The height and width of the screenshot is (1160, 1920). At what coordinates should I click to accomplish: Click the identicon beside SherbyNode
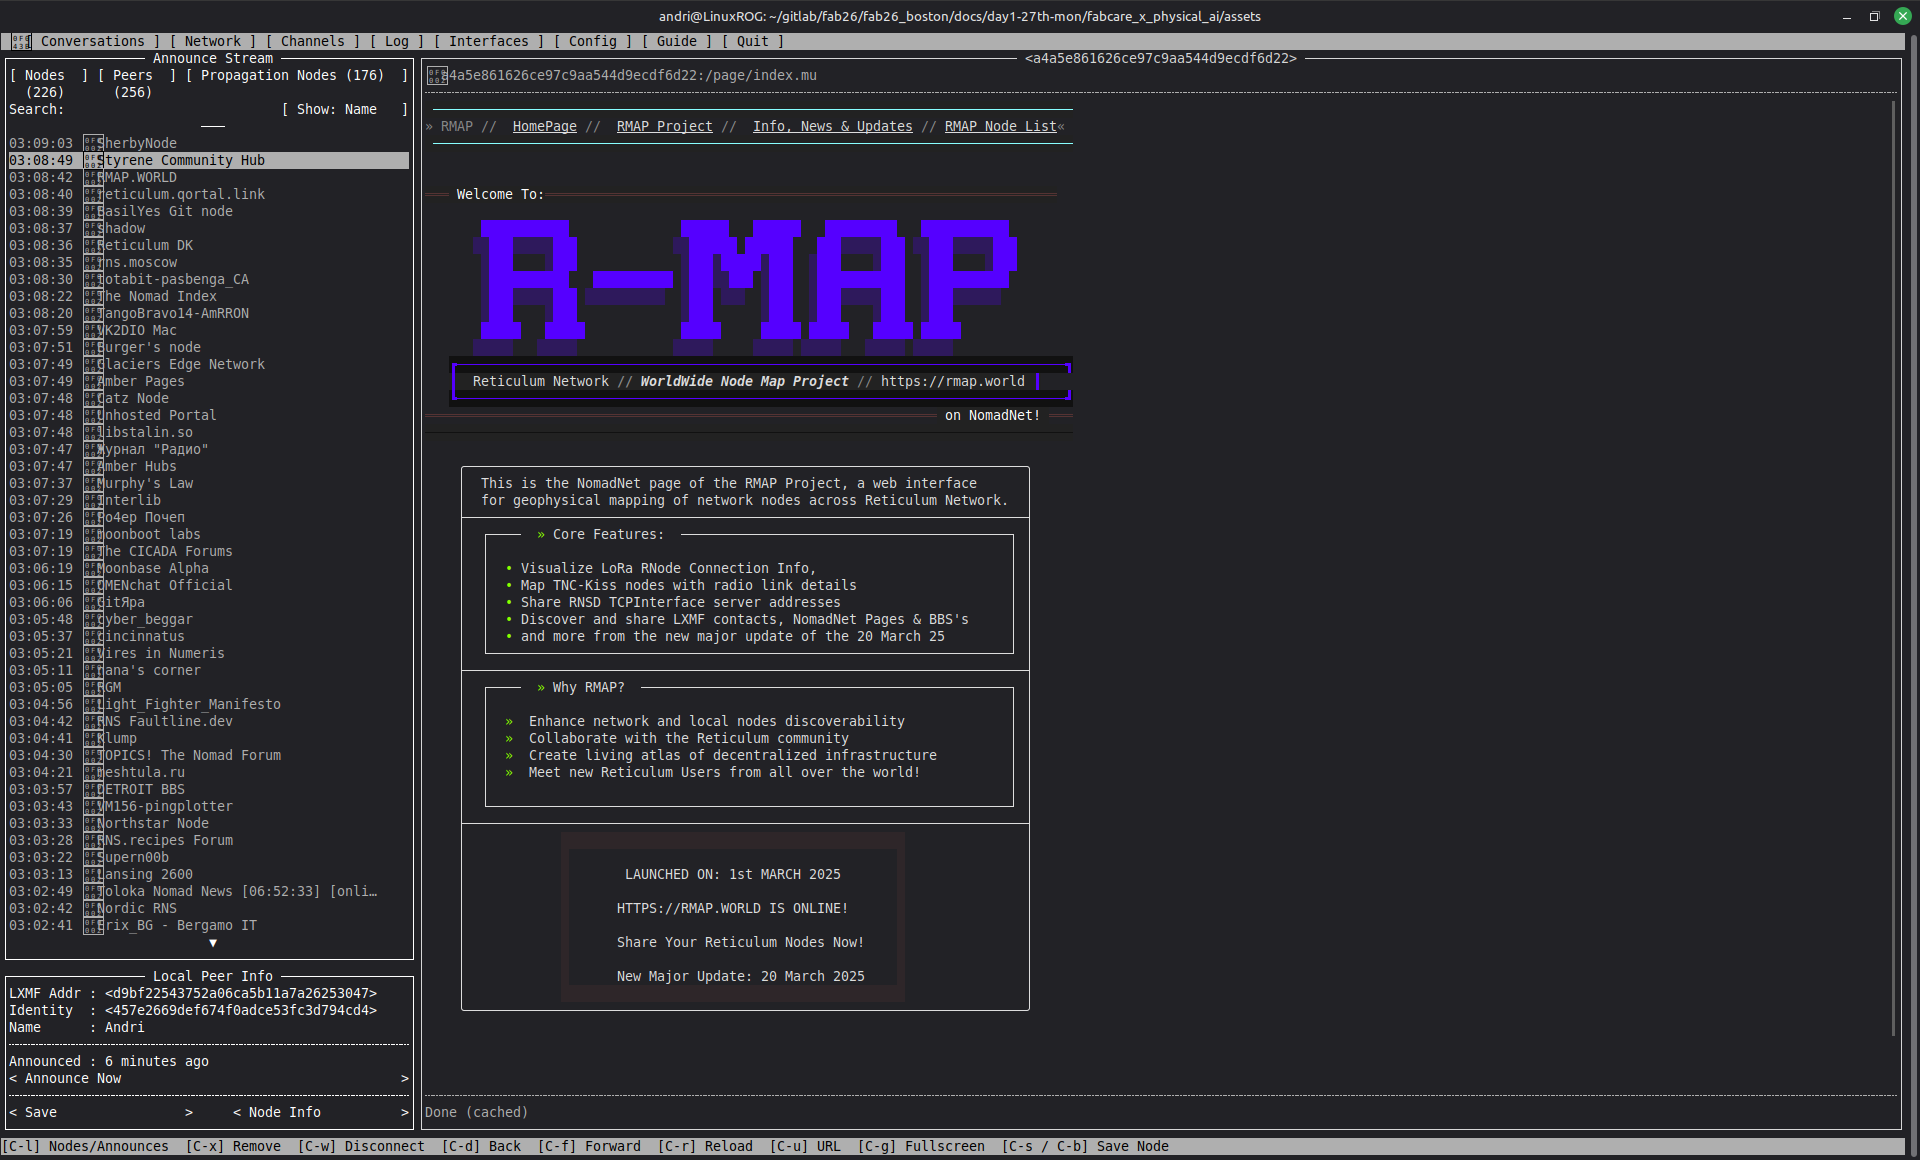pyautogui.click(x=92, y=143)
